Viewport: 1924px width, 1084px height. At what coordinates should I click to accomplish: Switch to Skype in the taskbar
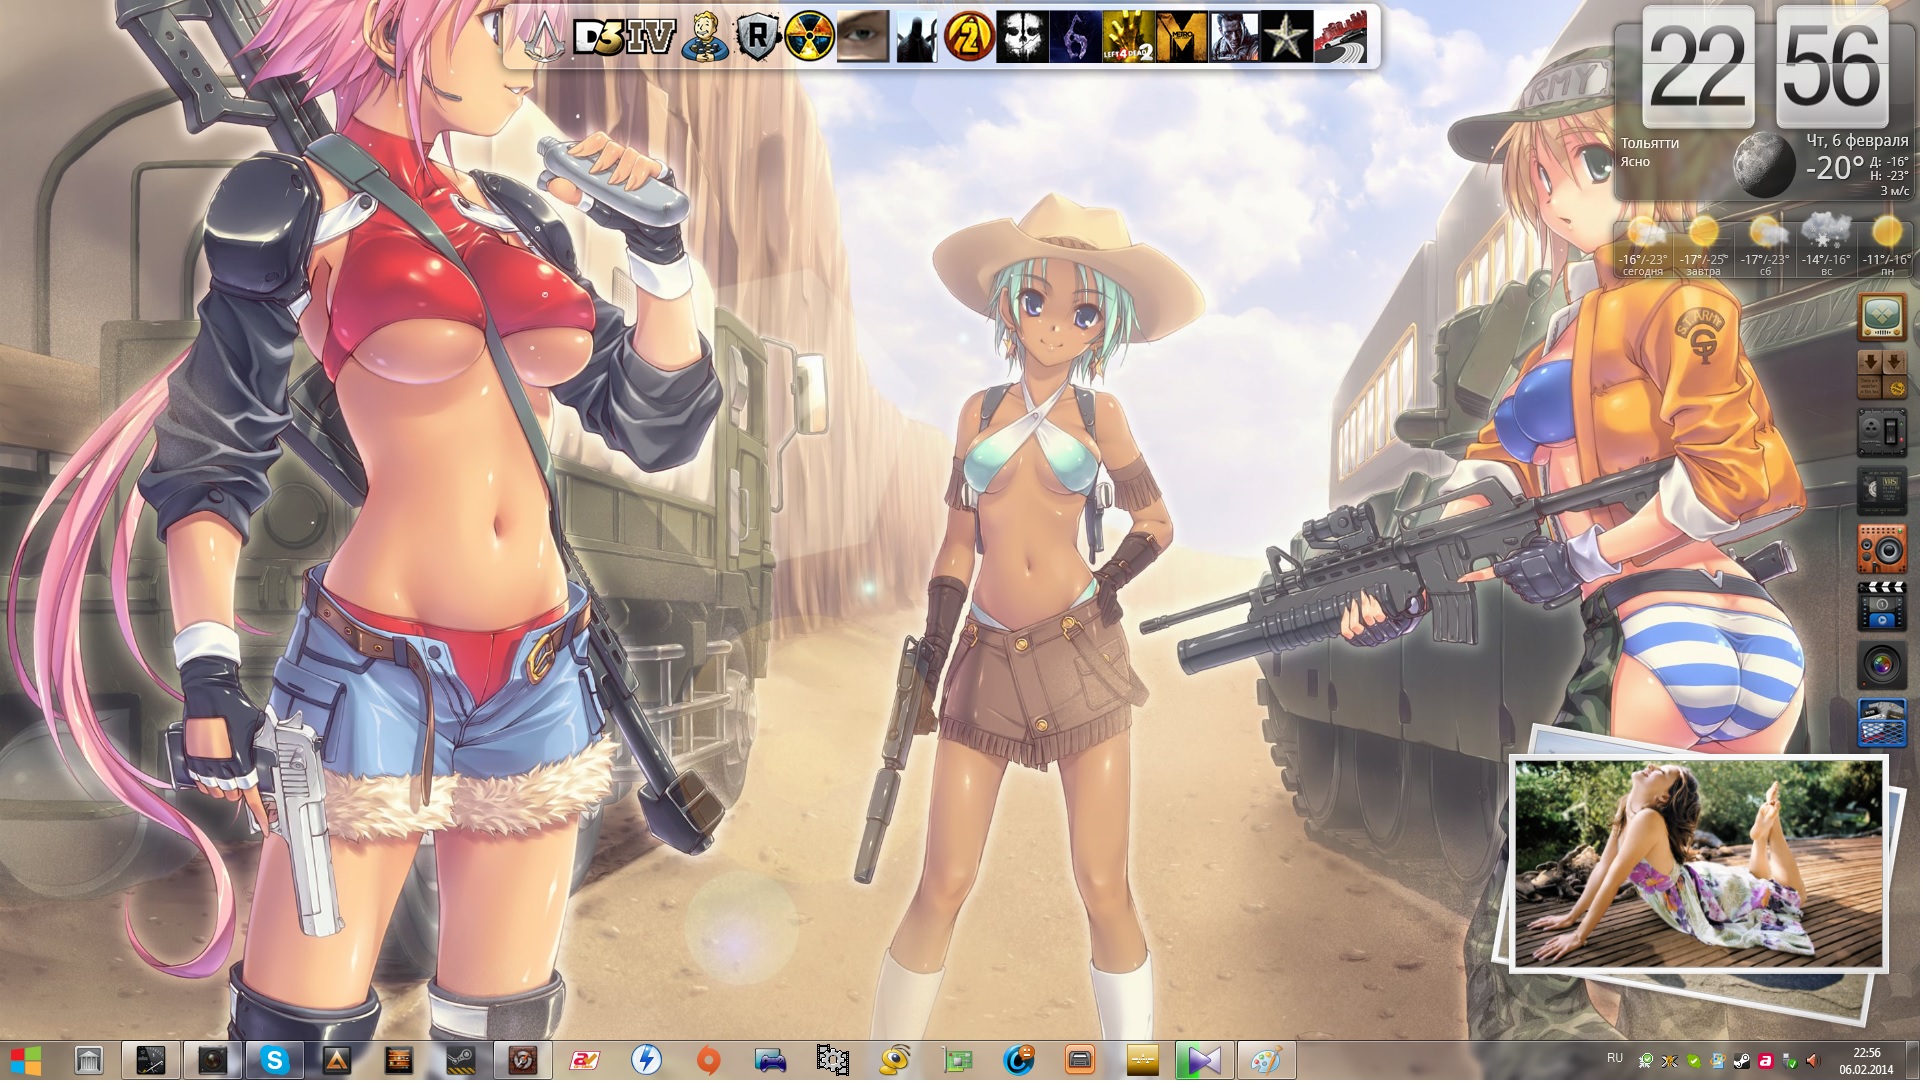(x=275, y=1062)
